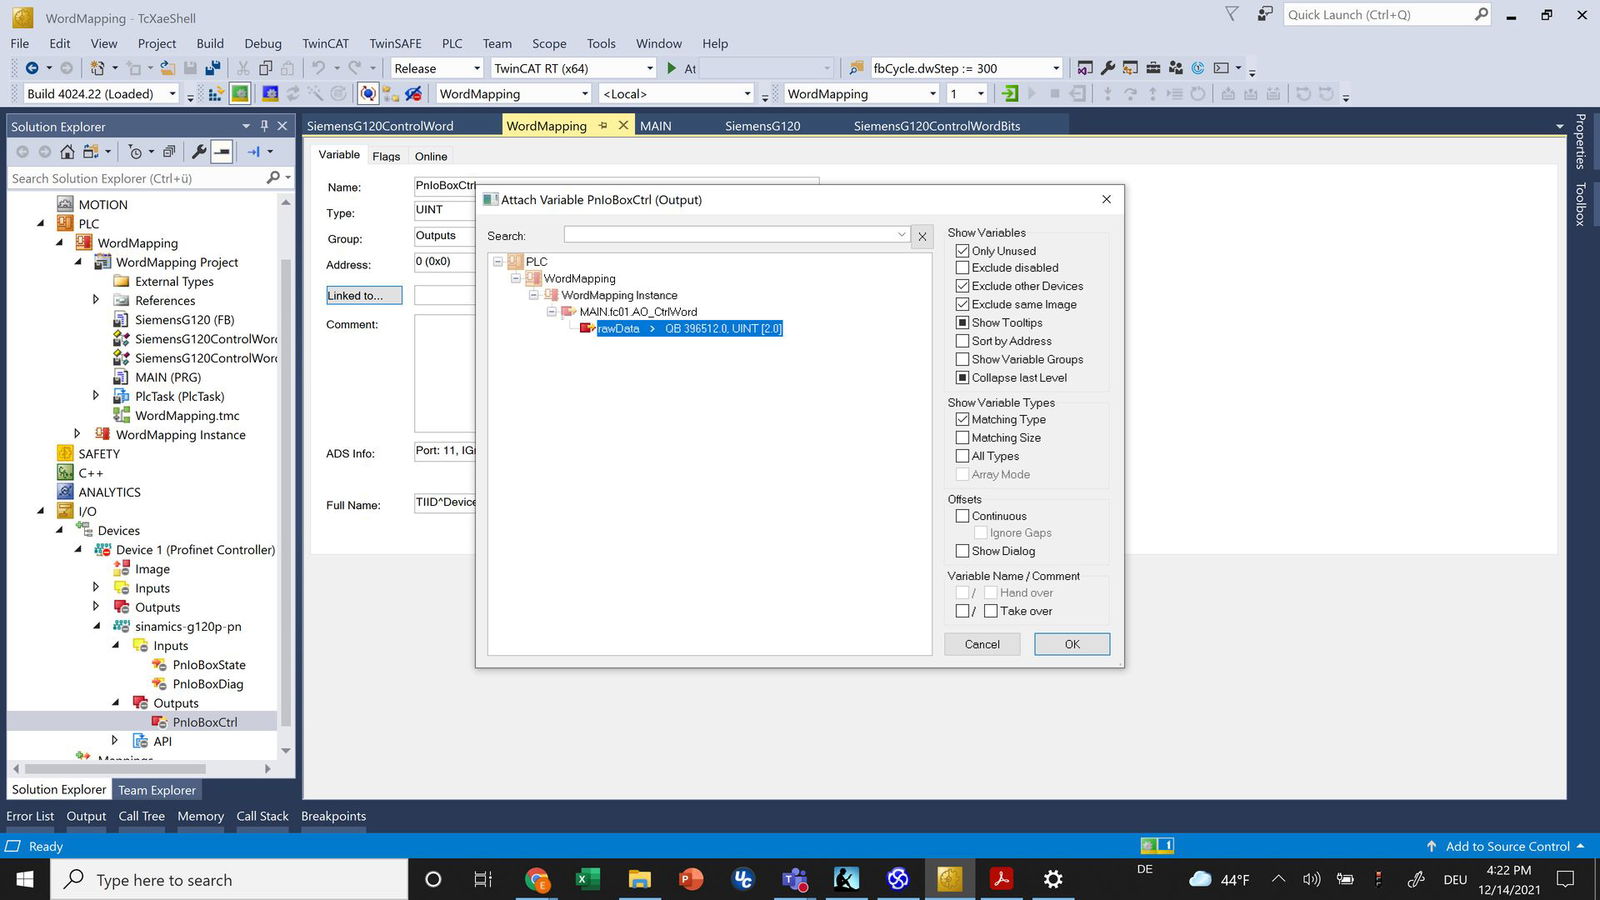
Task: Enable Show Variable Groups checkbox
Action: pyautogui.click(x=962, y=359)
